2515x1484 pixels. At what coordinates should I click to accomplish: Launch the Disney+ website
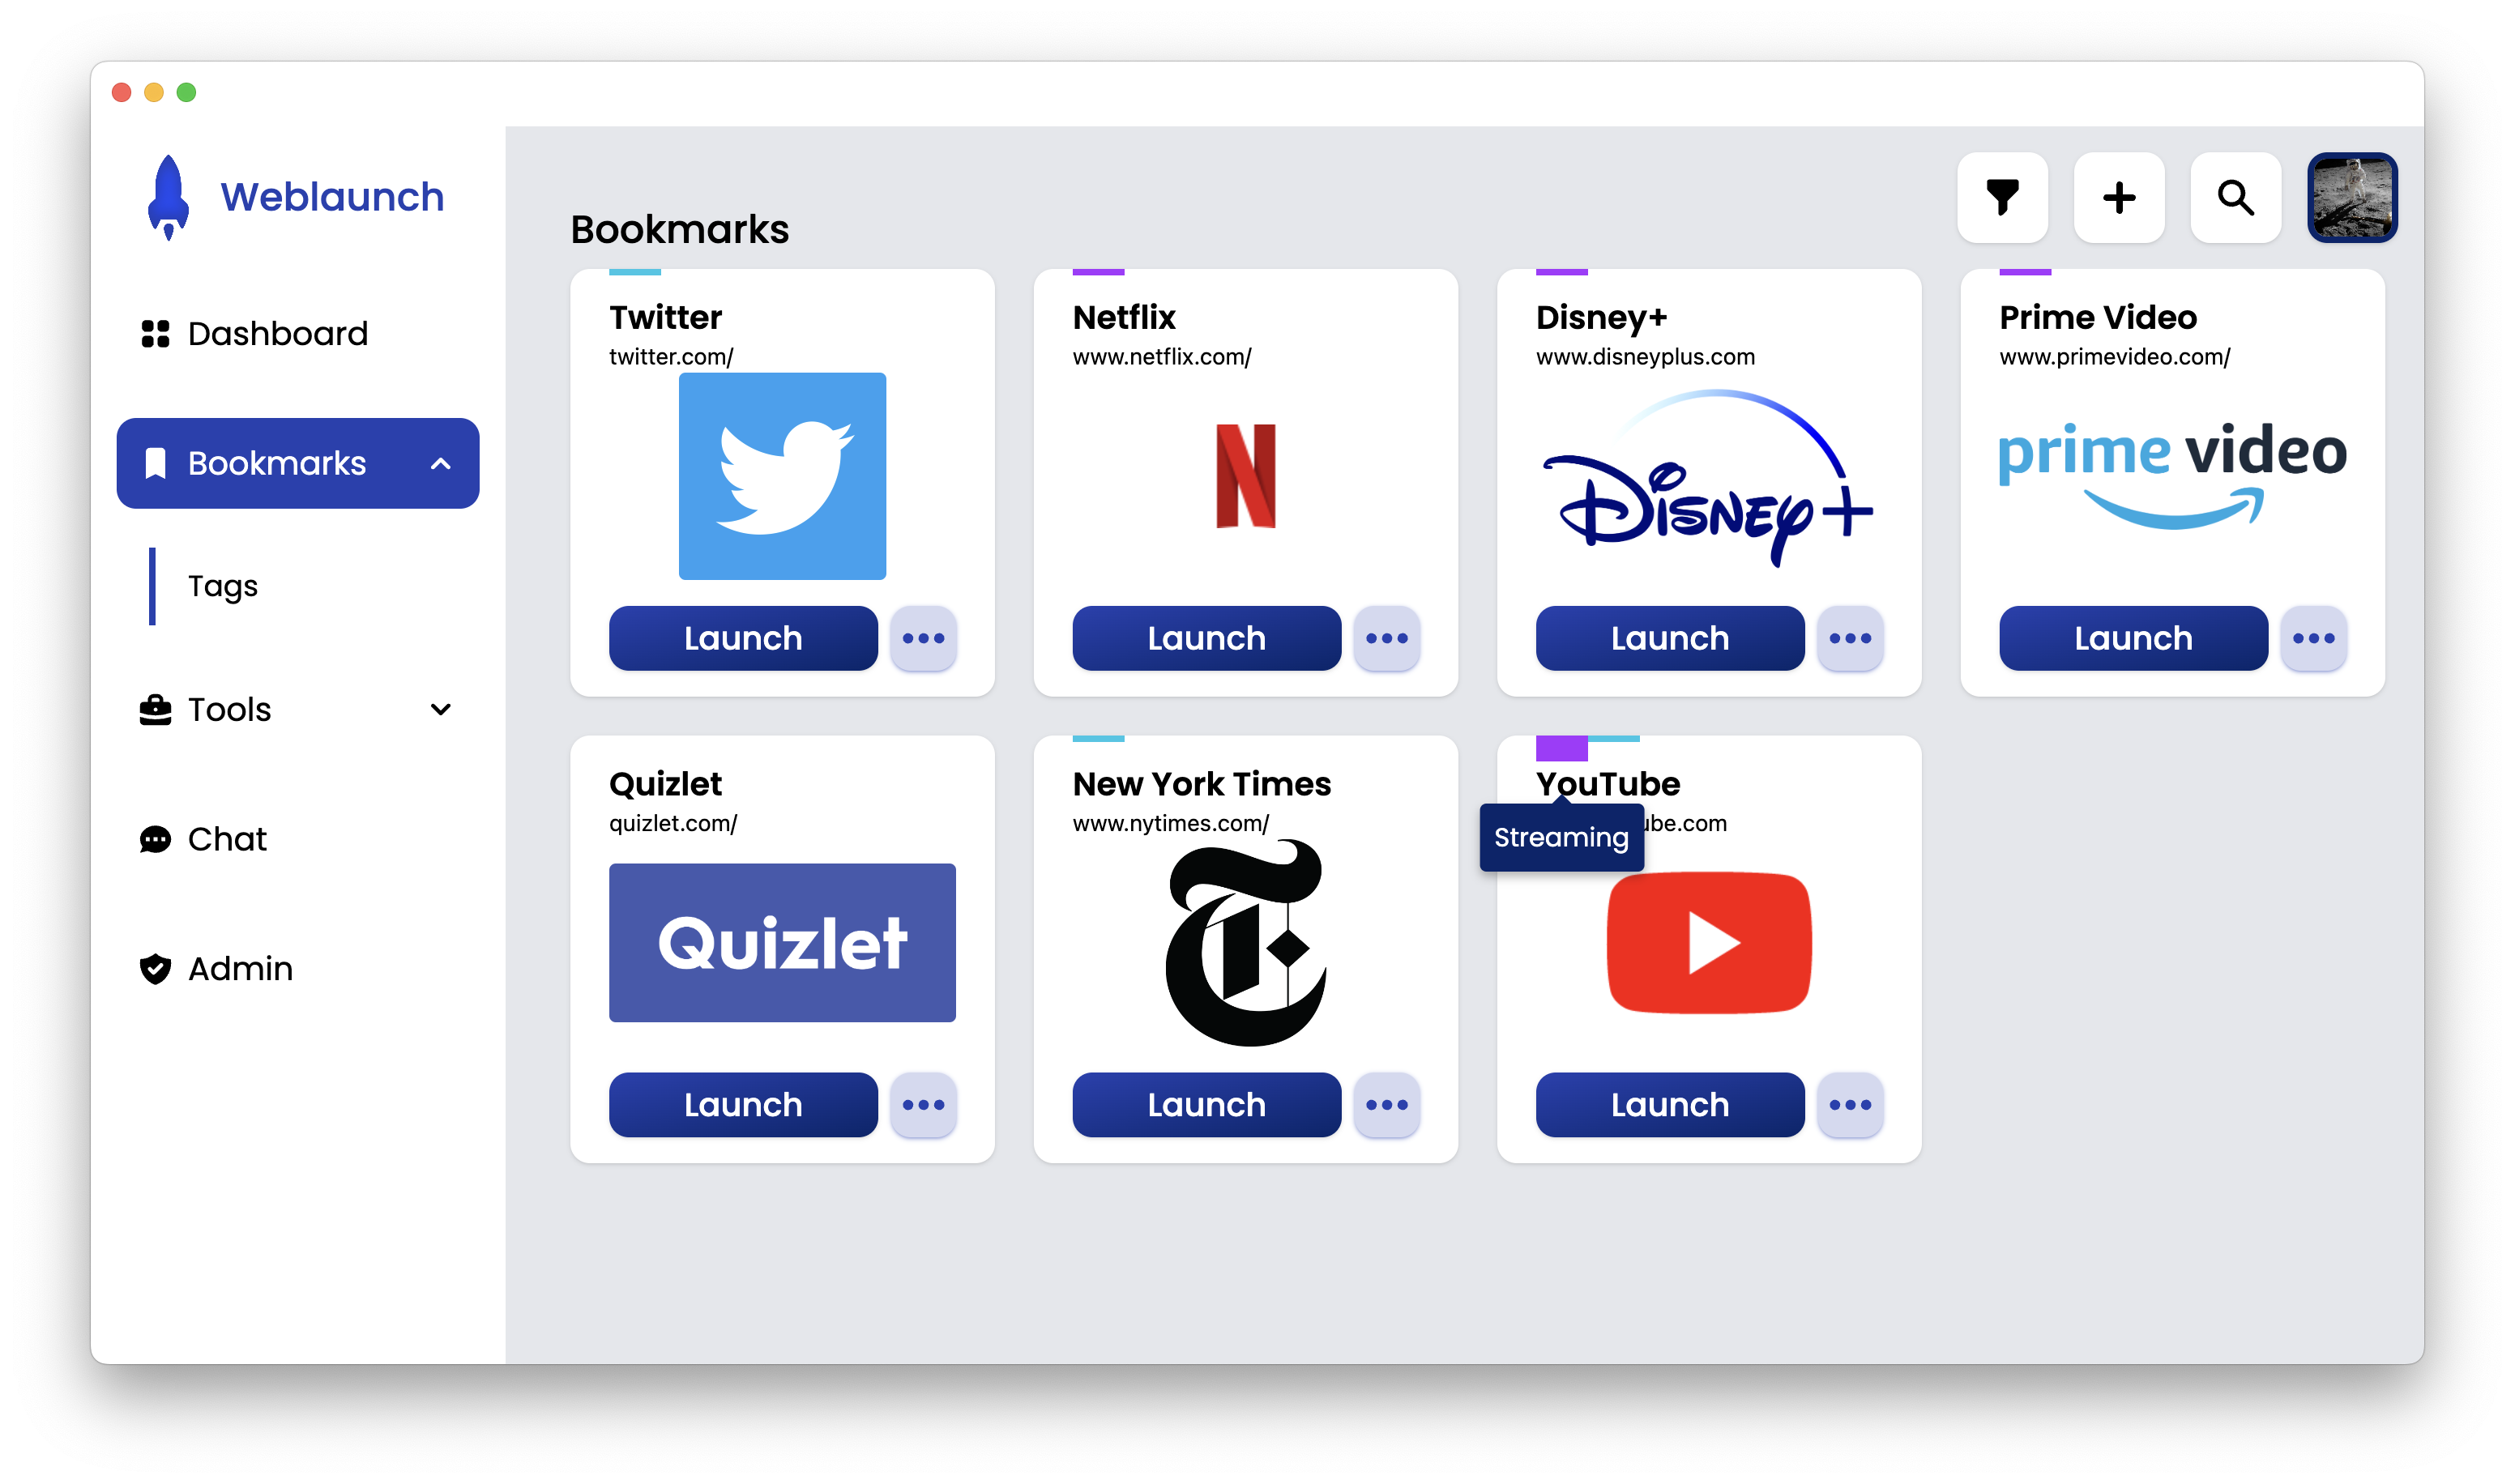(x=1667, y=638)
